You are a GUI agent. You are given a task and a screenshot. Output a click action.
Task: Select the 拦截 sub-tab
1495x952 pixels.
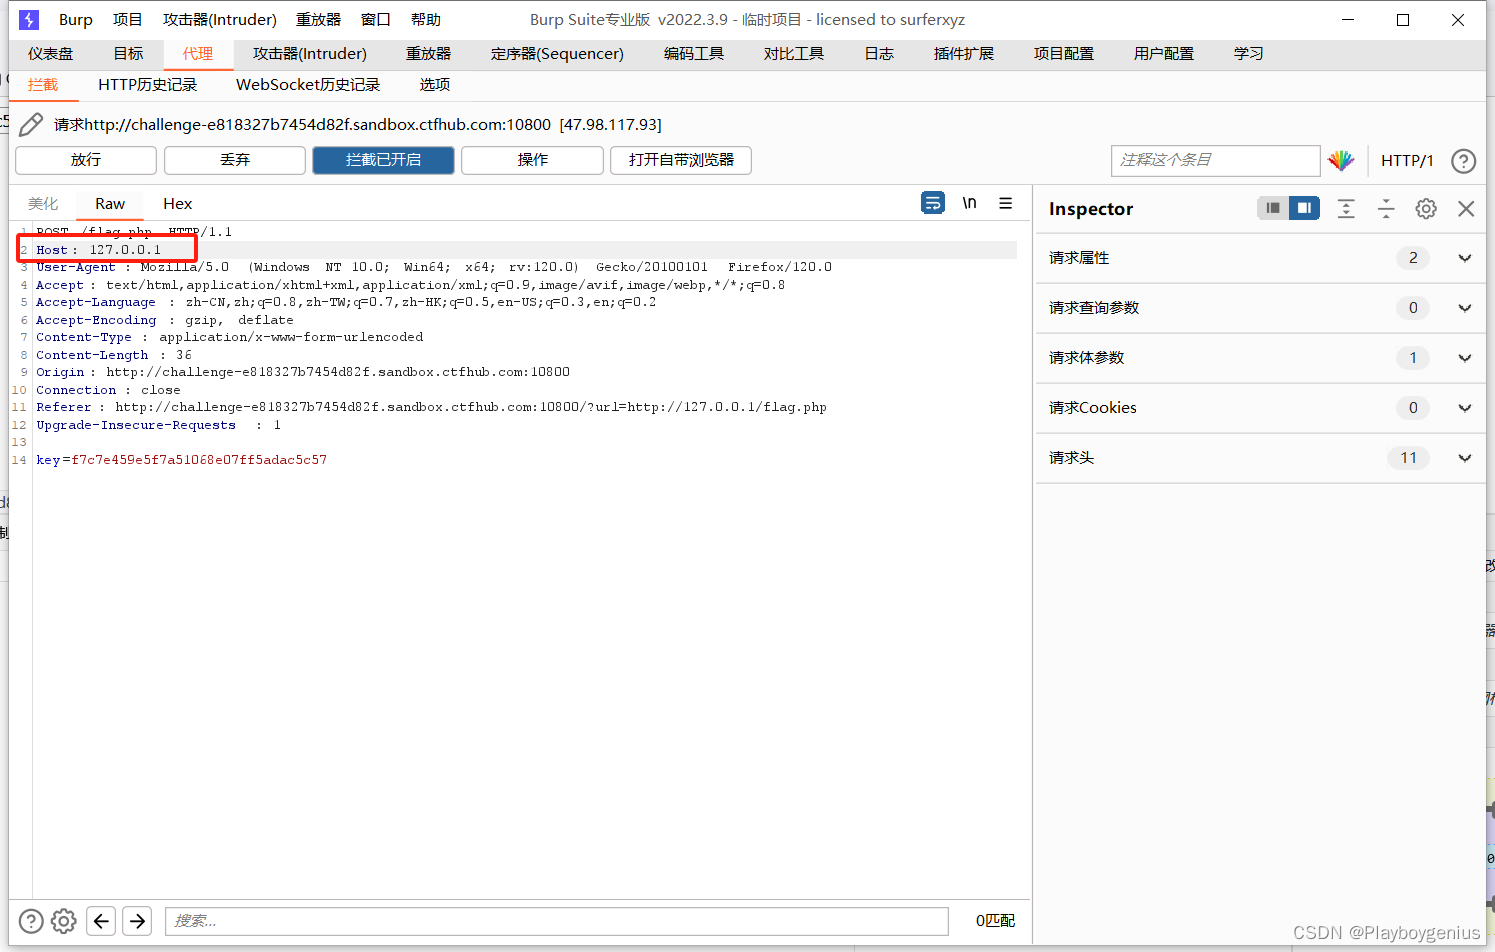(43, 85)
